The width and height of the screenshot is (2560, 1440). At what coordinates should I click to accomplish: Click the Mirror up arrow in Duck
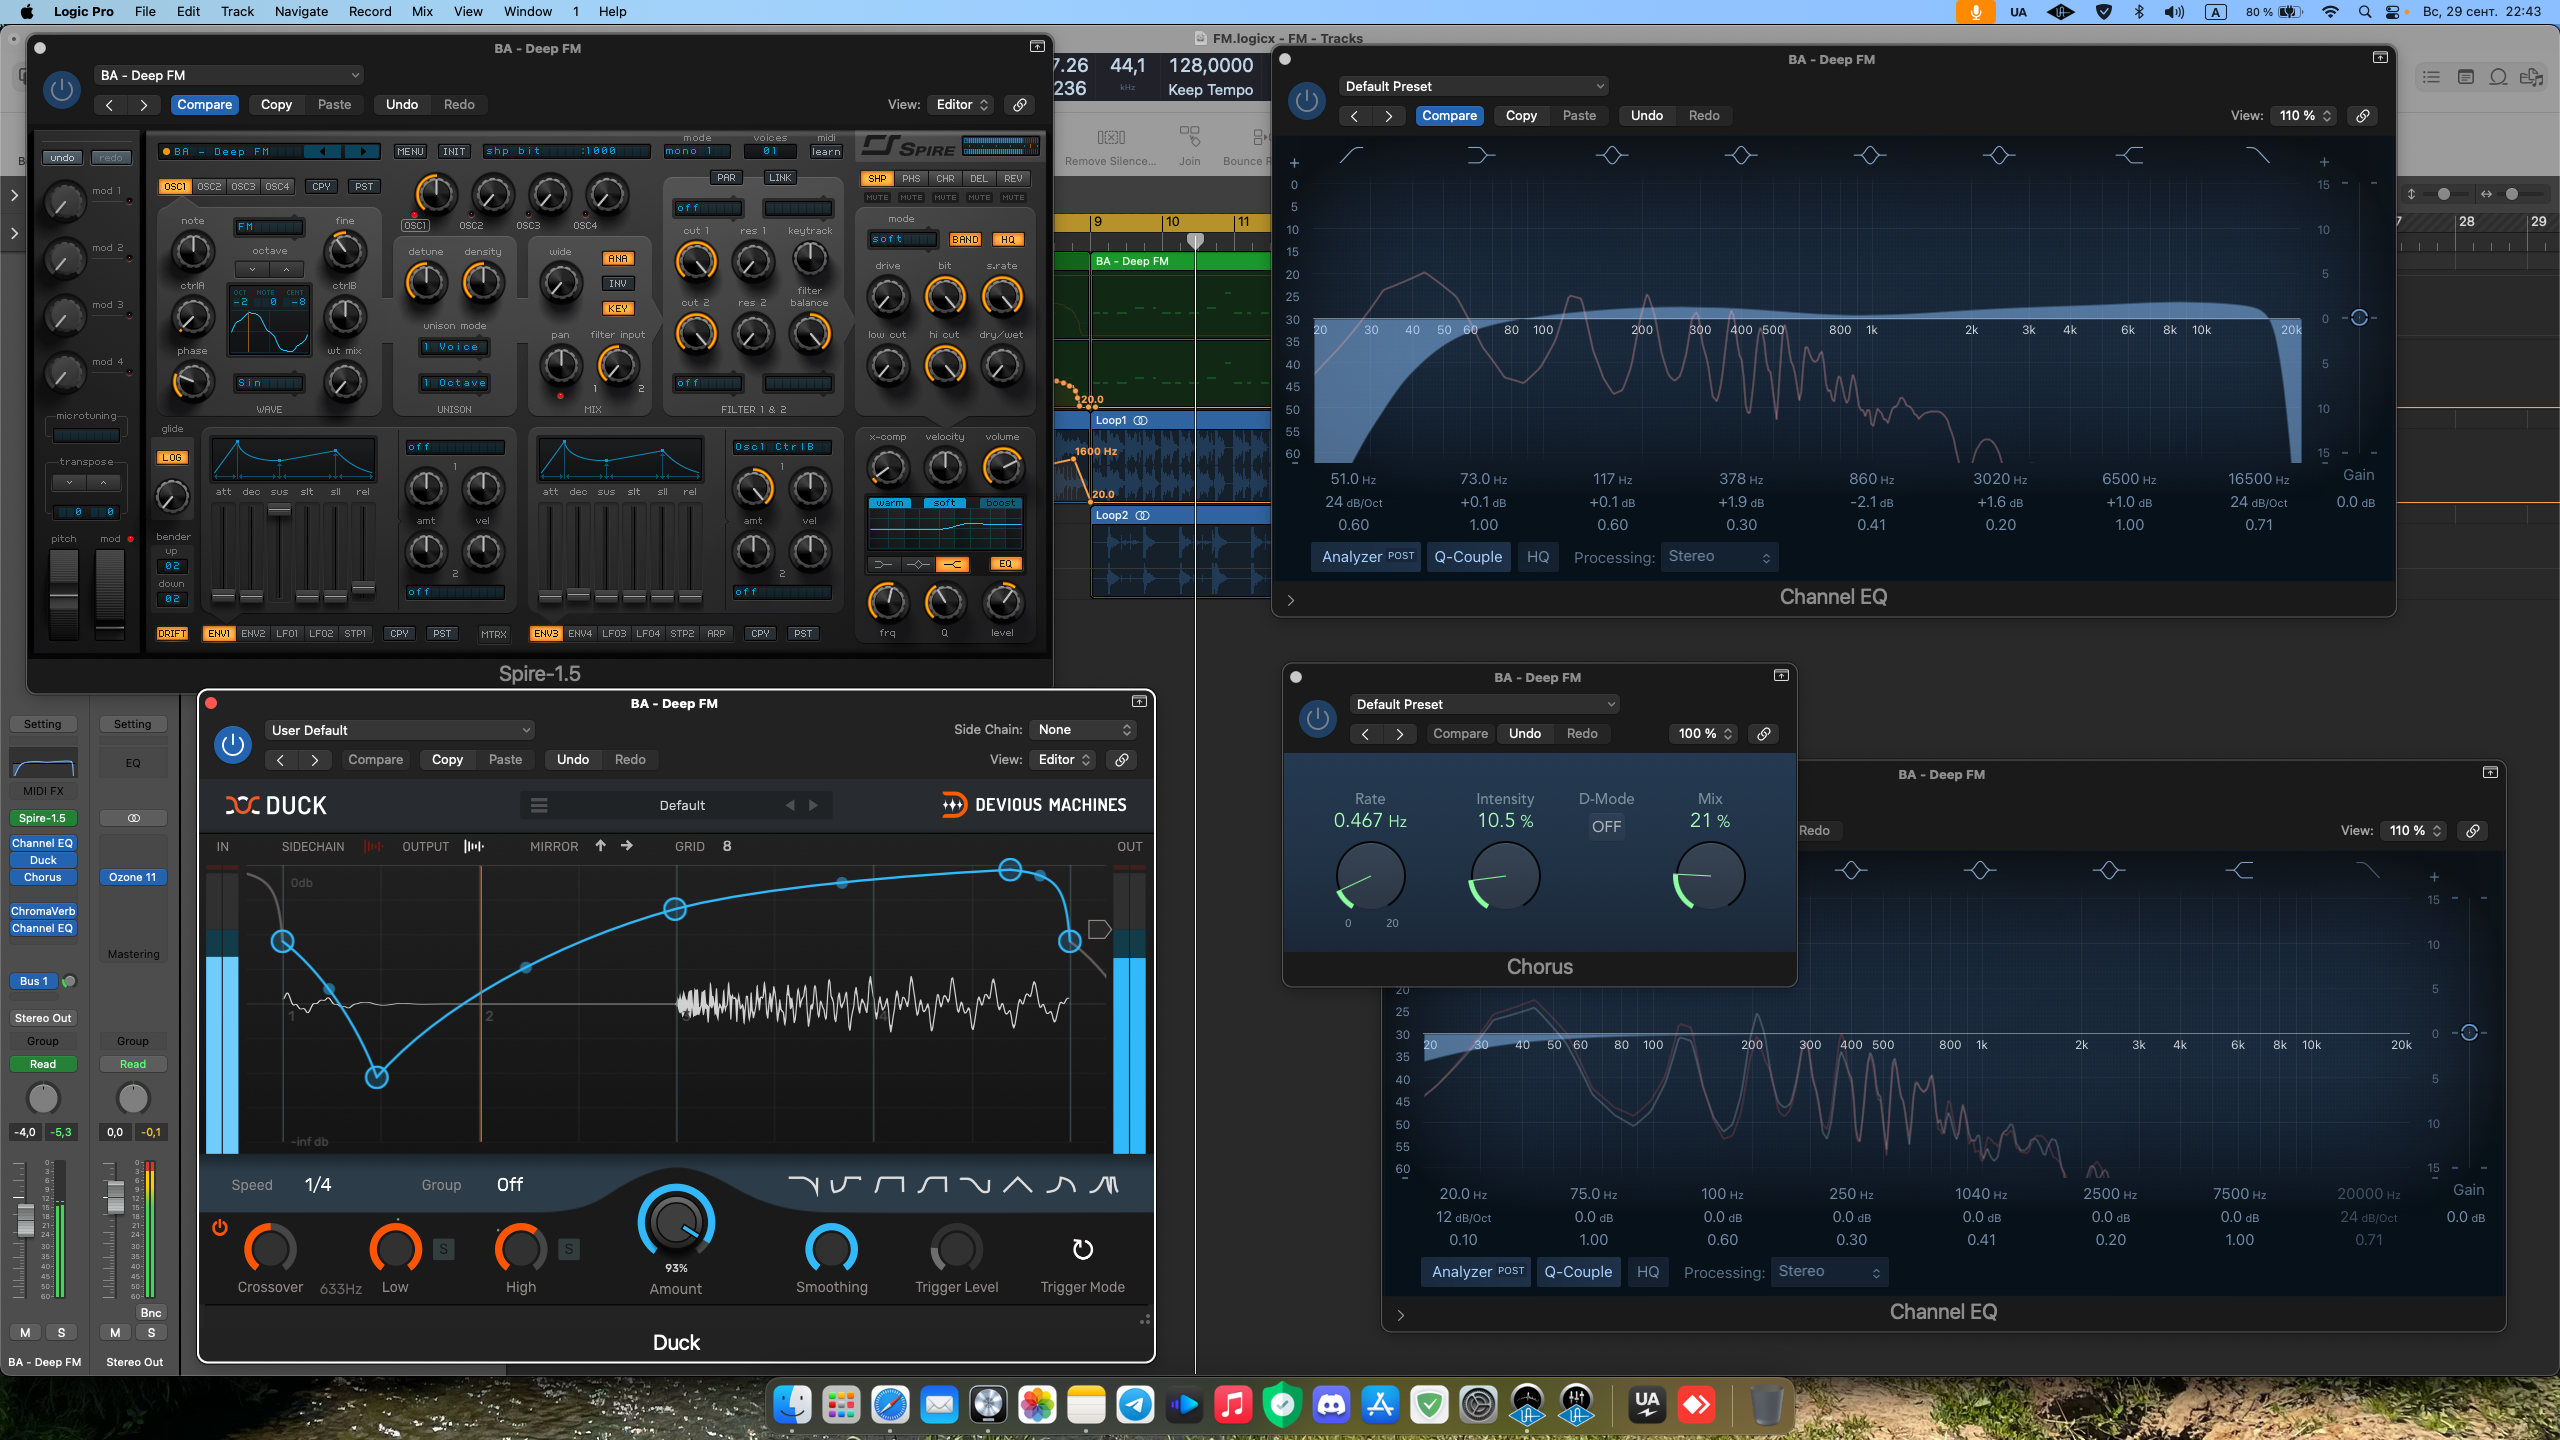[600, 846]
